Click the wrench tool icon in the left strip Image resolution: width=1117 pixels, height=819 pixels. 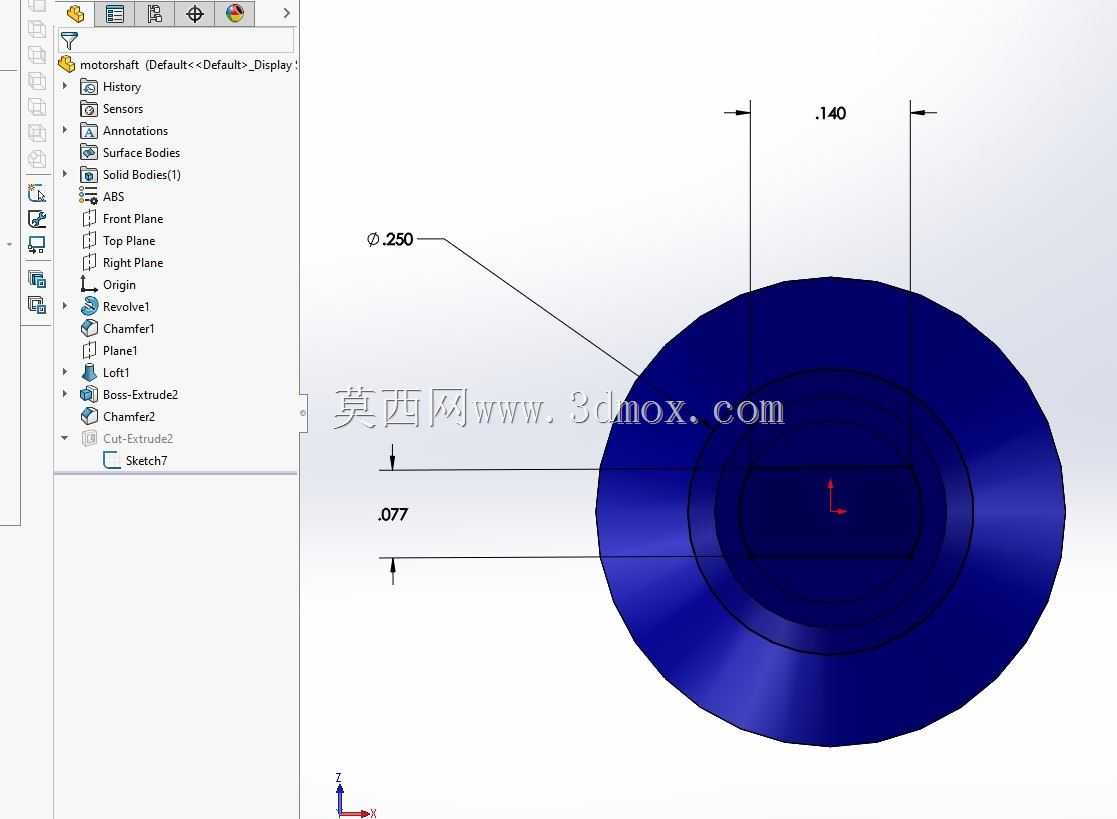point(37,219)
